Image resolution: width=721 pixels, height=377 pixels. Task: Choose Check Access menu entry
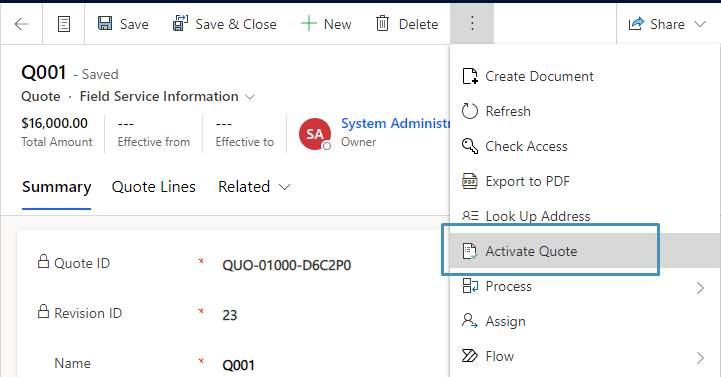click(x=585, y=146)
